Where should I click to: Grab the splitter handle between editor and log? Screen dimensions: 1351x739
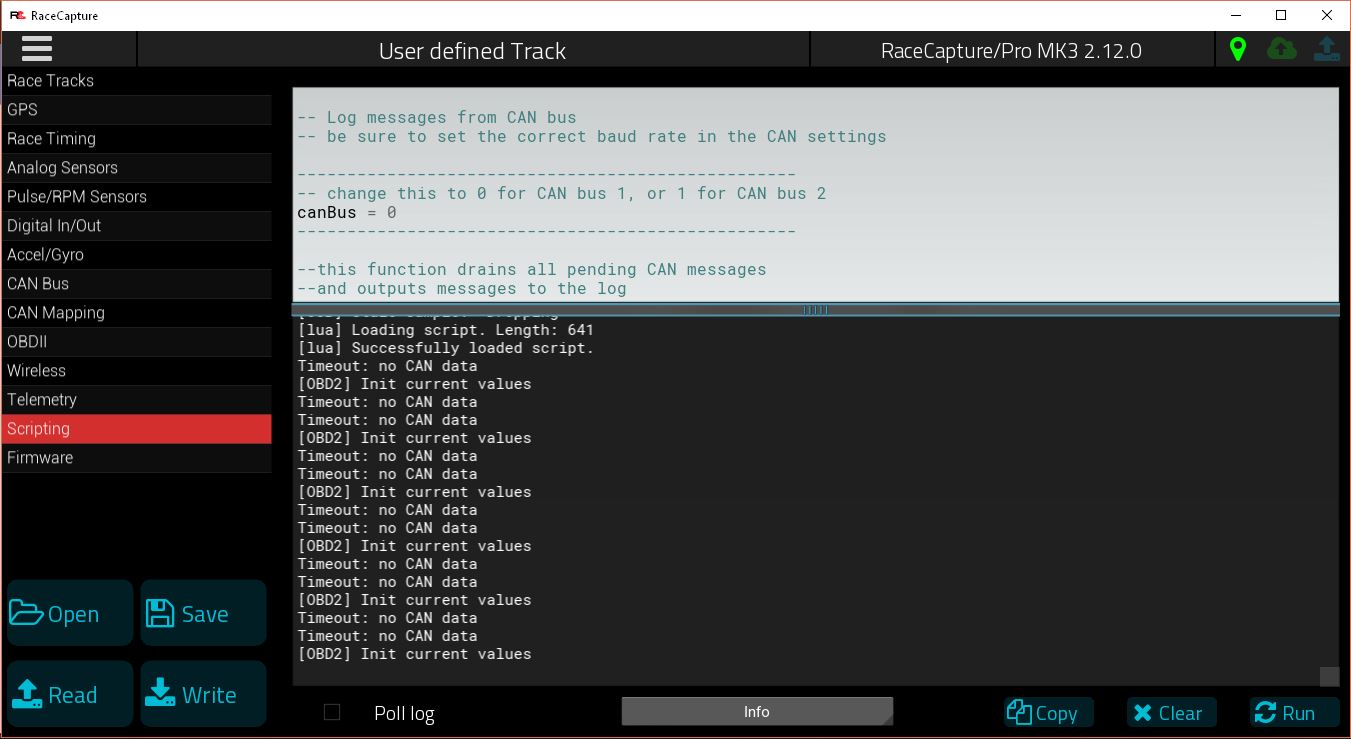[815, 310]
